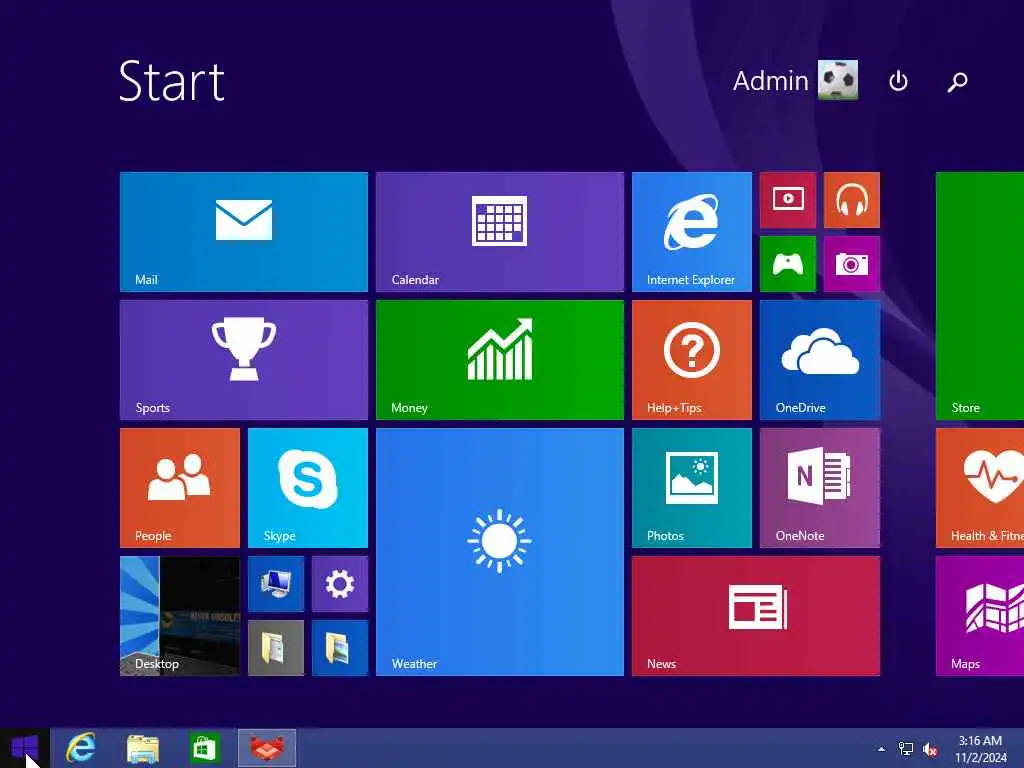The image size is (1024, 768).
Task: Open the OneNote tile
Action: pos(820,488)
